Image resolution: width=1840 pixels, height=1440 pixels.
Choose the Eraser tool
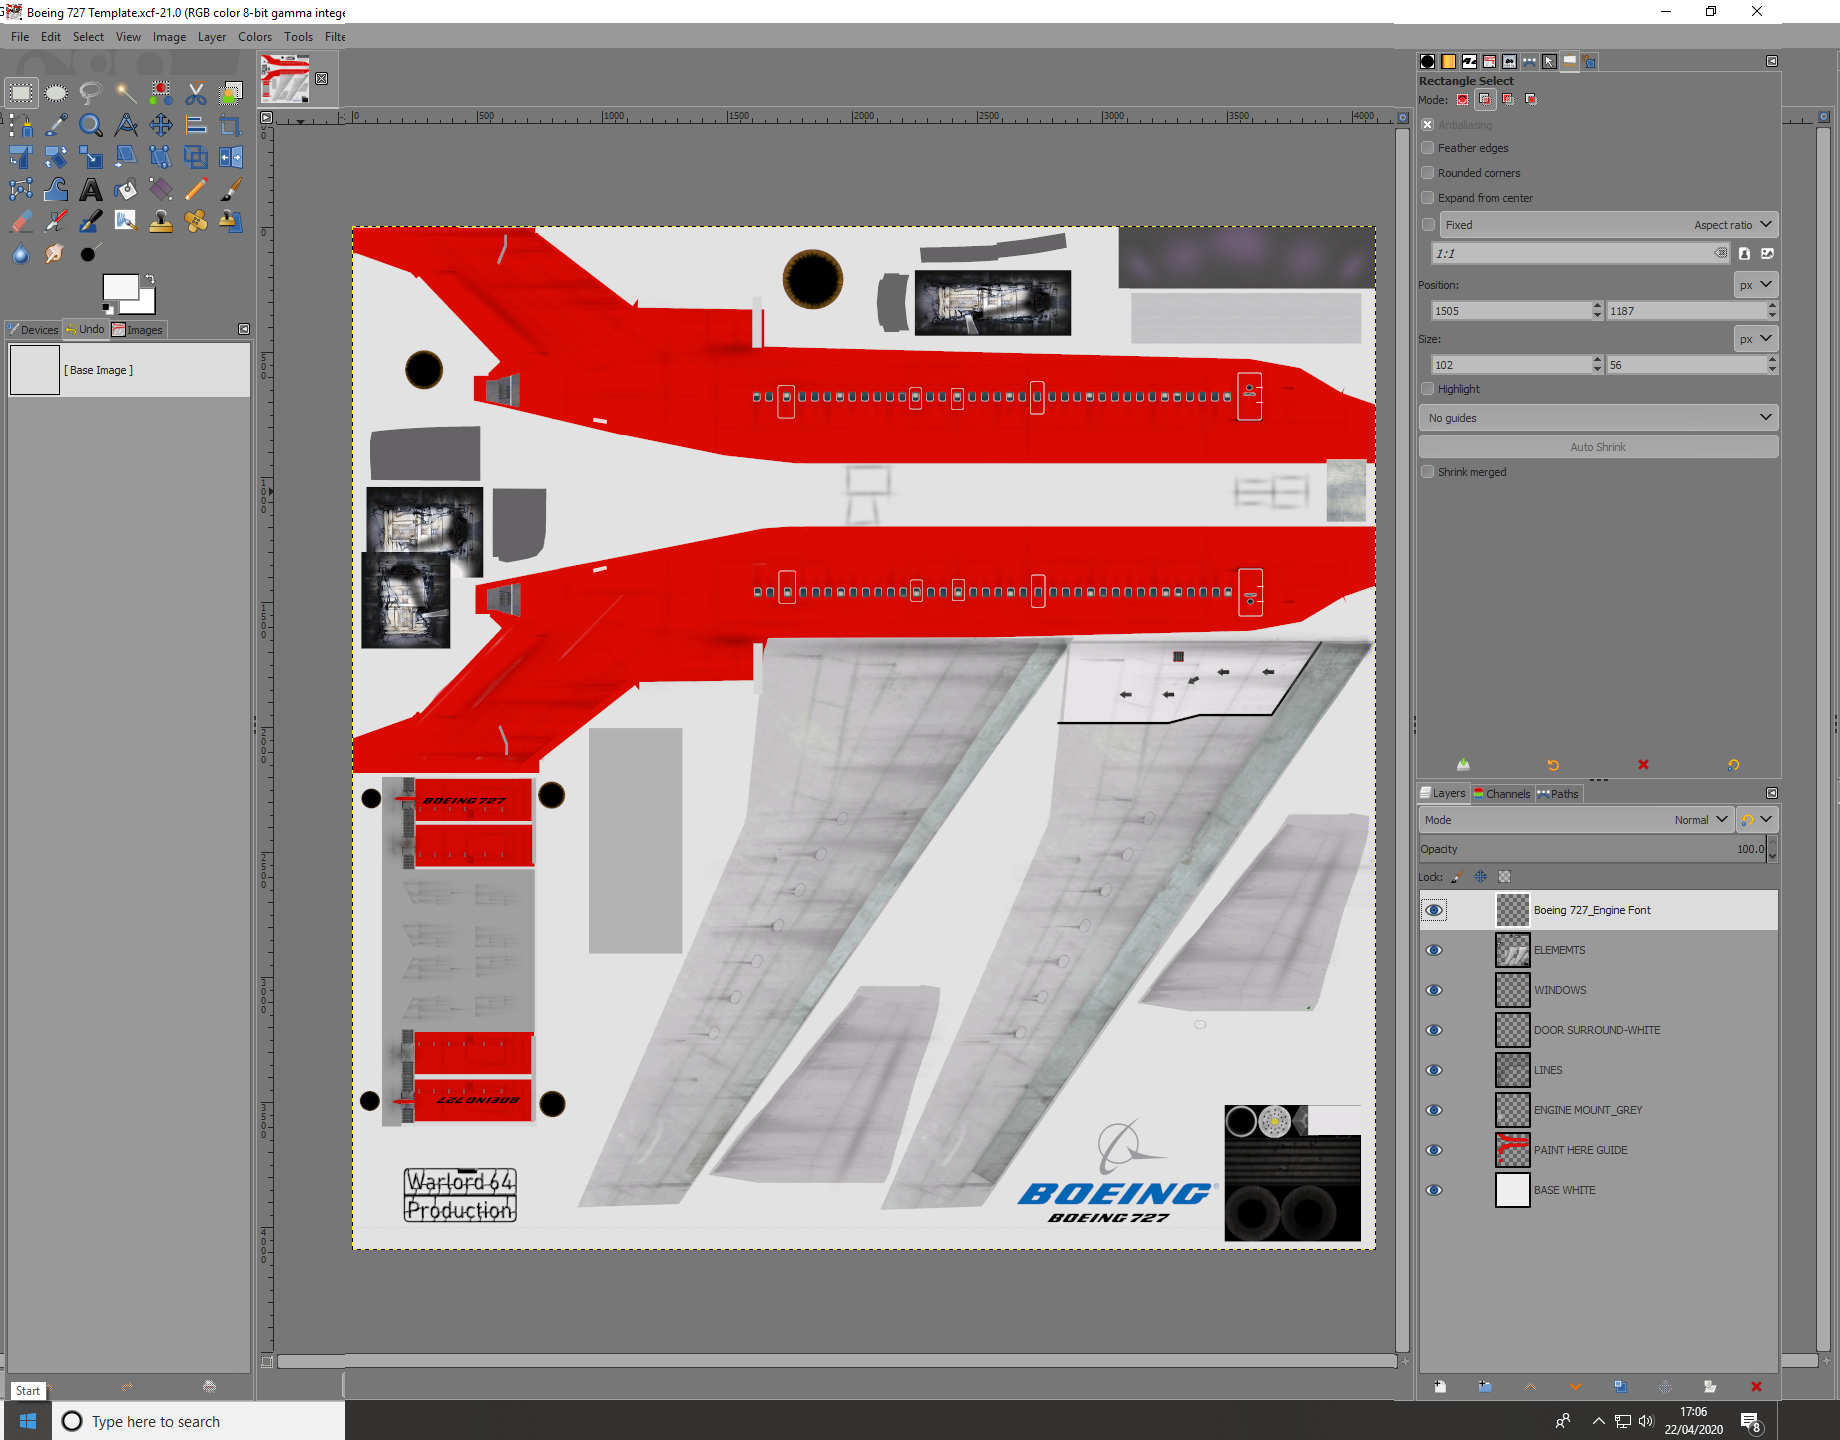20,221
